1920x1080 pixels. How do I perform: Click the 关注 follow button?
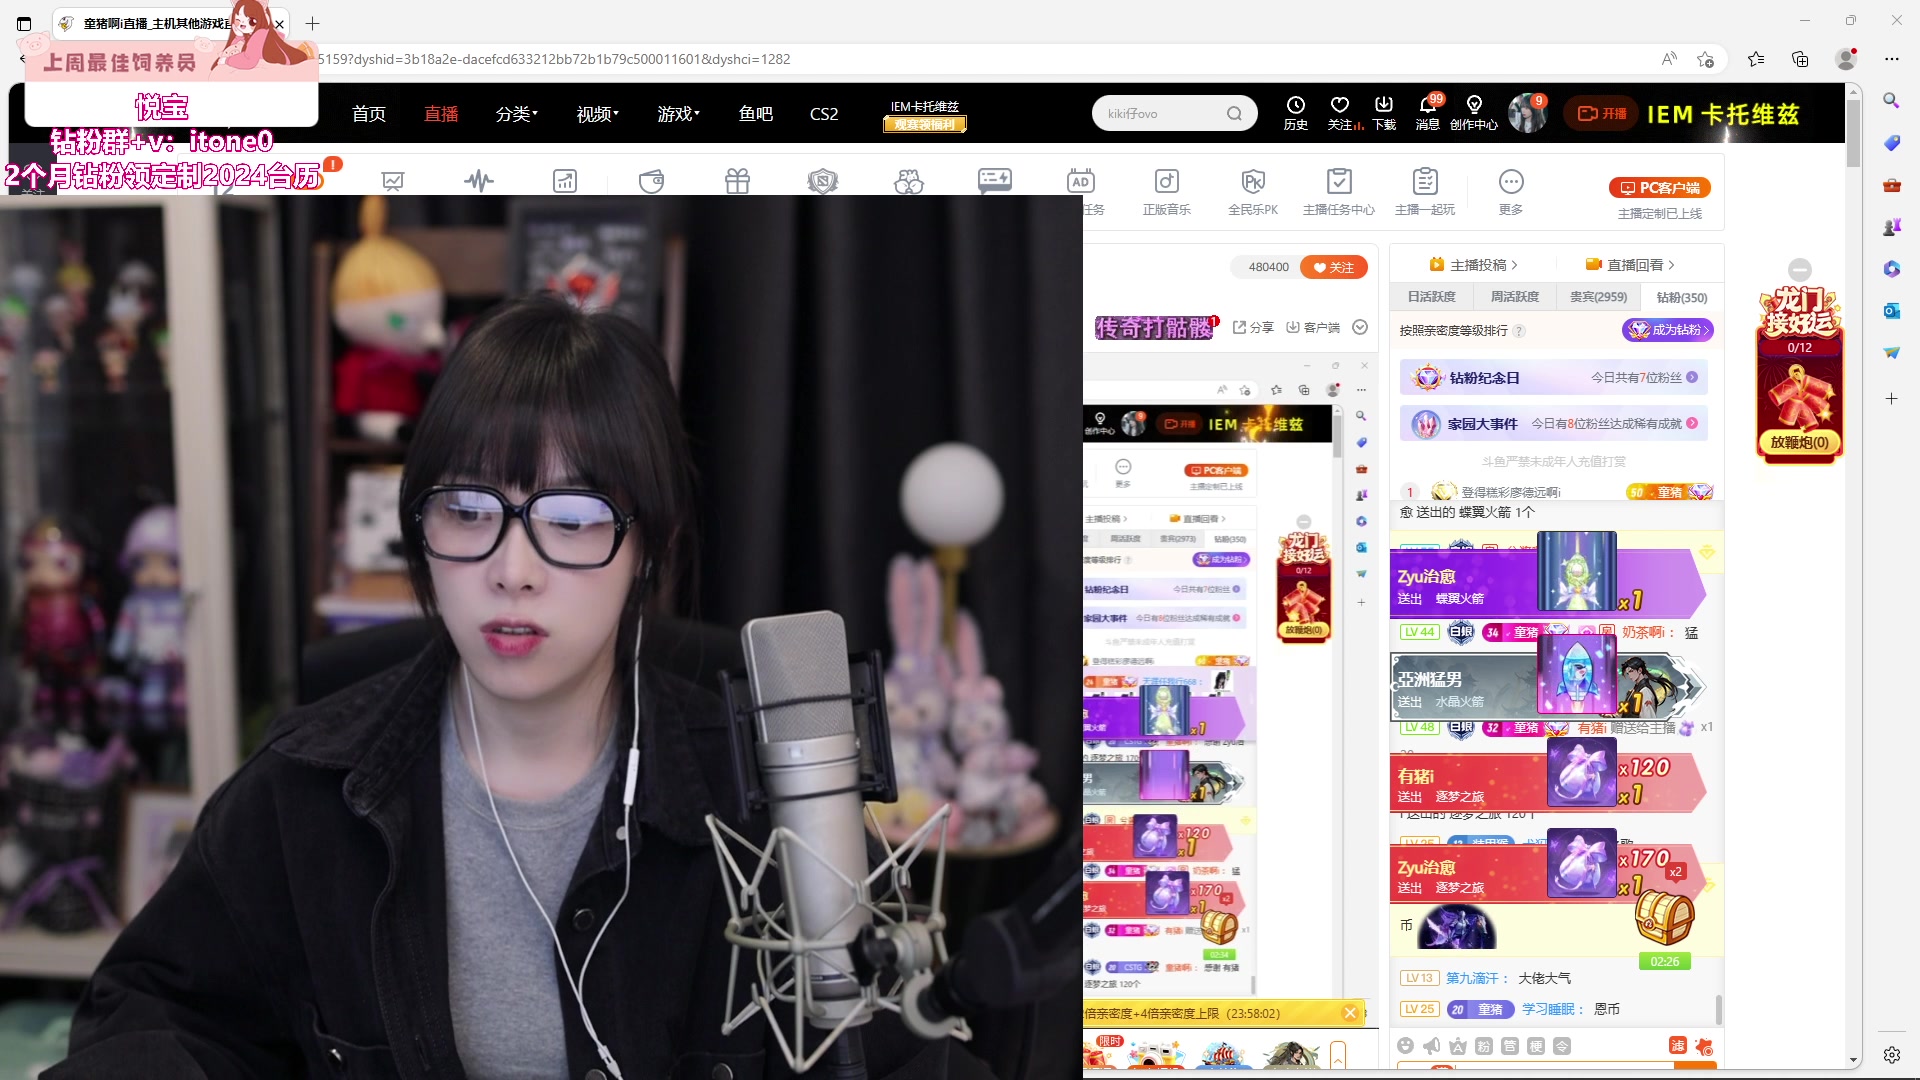[x=1334, y=267]
